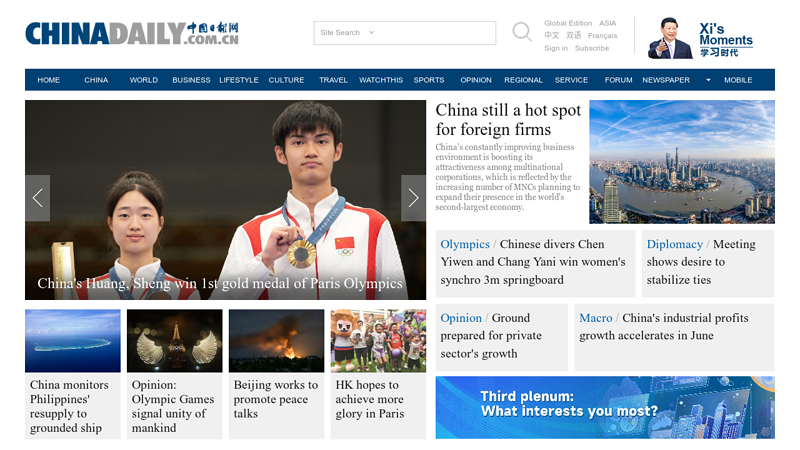Open the bilingual 双语 edition
The height and width of the screenshot is (450, 800).
pyautogui.click(x=573, y=35)
